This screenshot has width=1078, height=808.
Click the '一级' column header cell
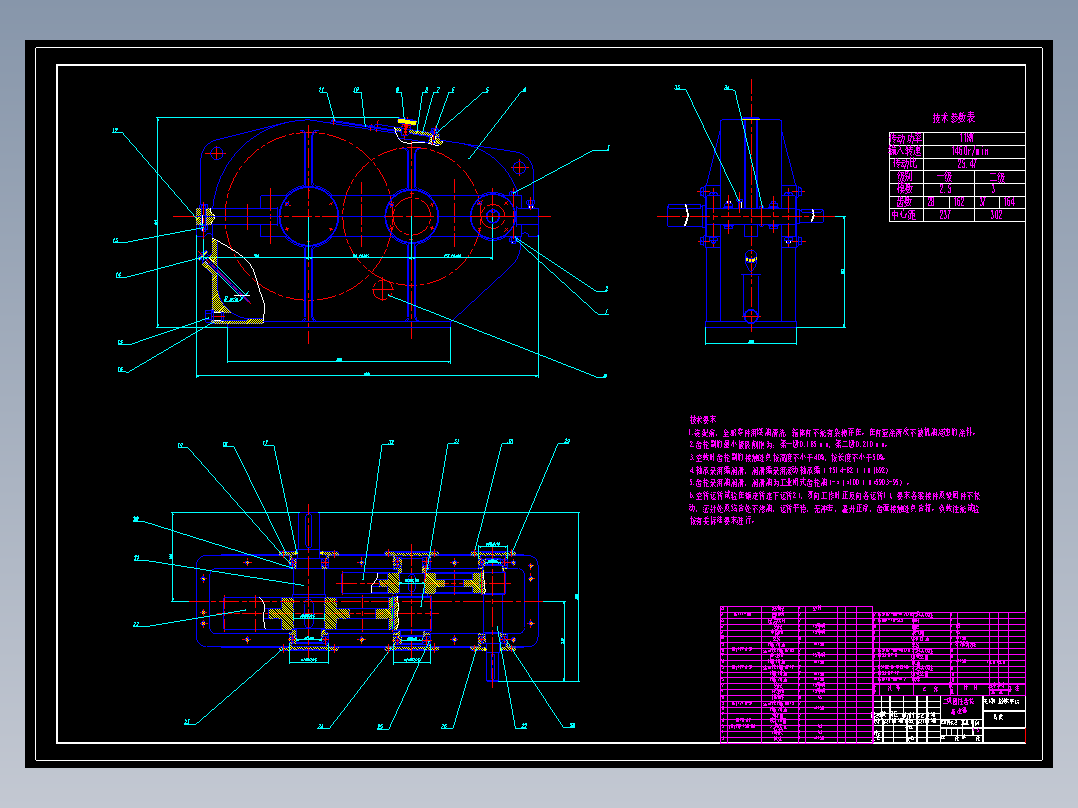(948, 177)
